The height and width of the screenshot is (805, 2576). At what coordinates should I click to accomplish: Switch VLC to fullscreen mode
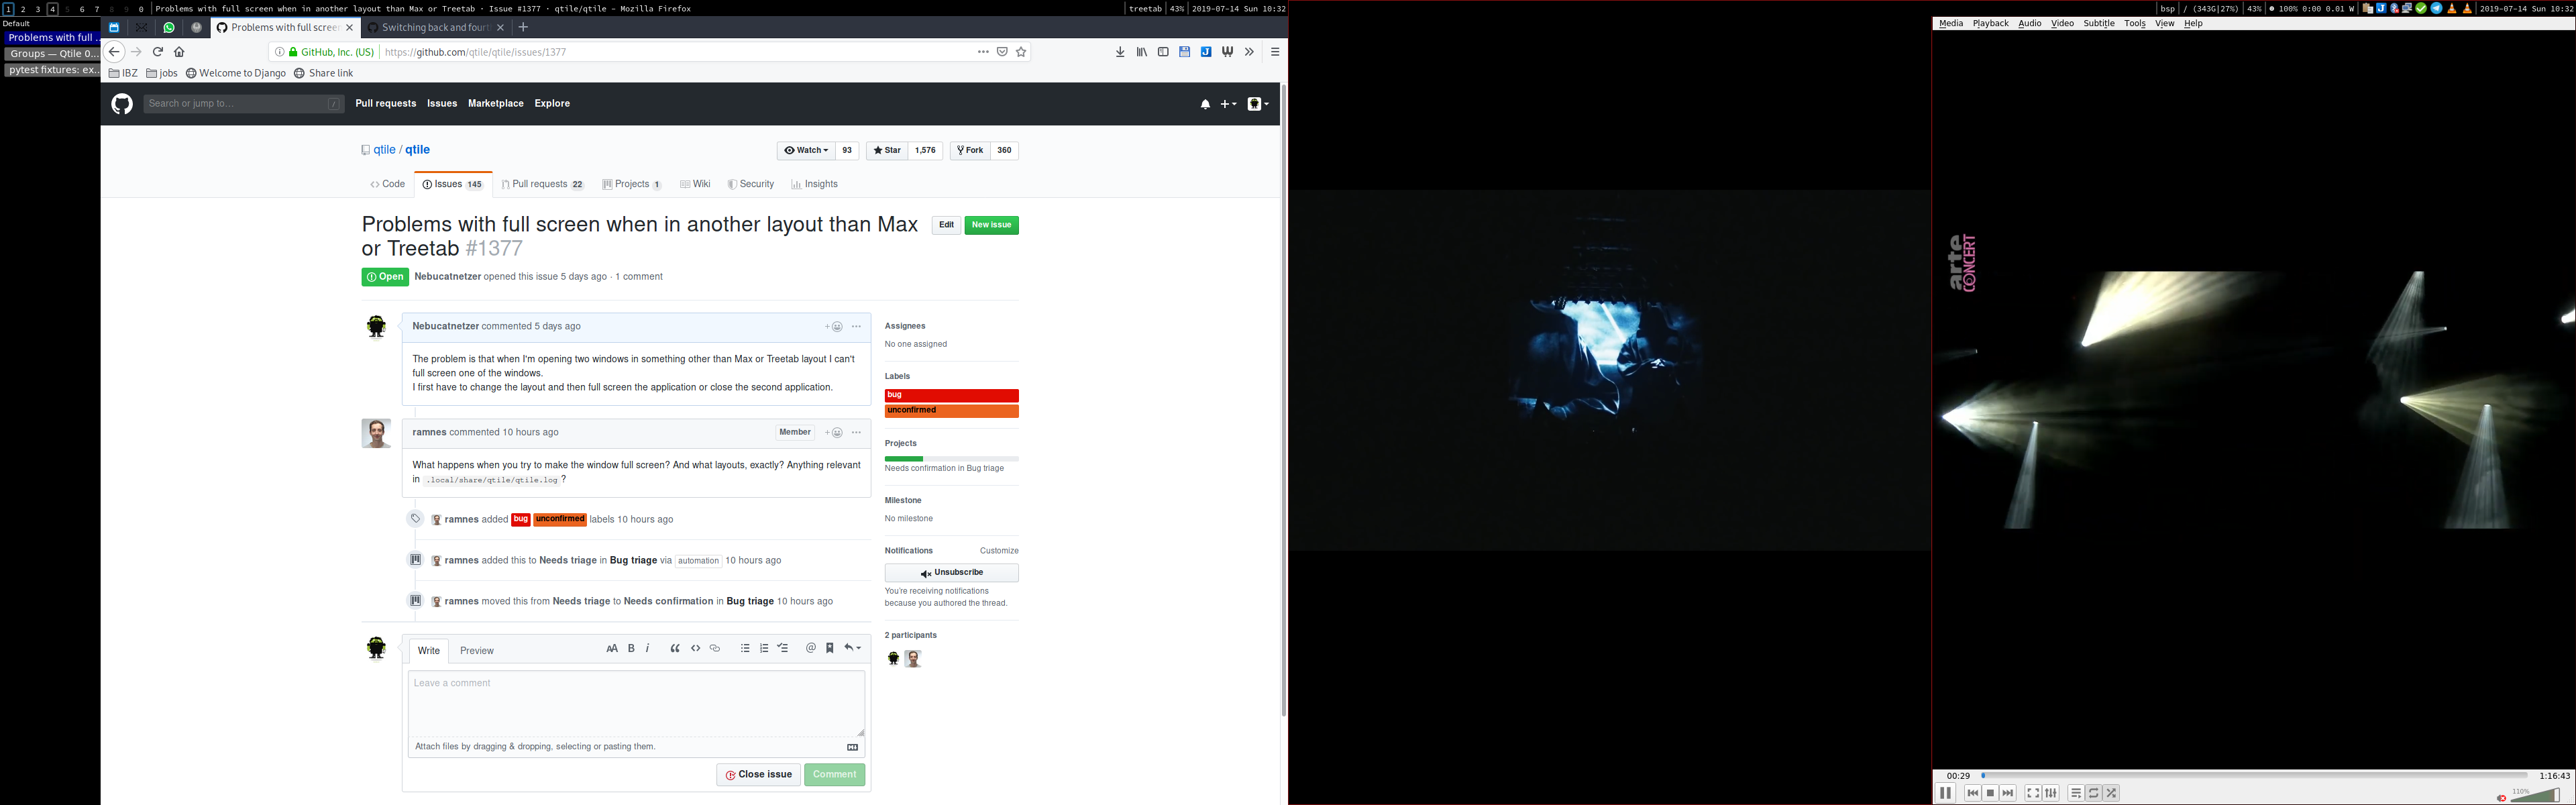coord(2032,792)
